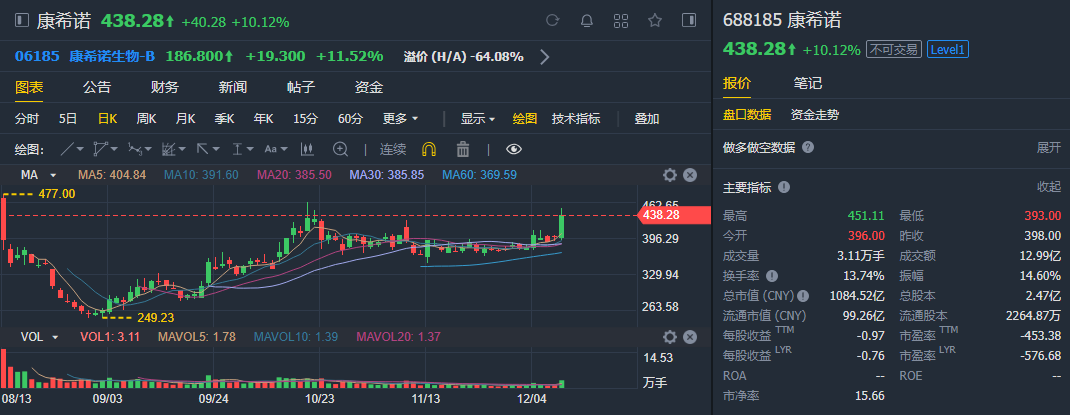The image size is (1070, 415).
Task: Toggle drawing visibility with the eye icon
Action: [514, 149]
